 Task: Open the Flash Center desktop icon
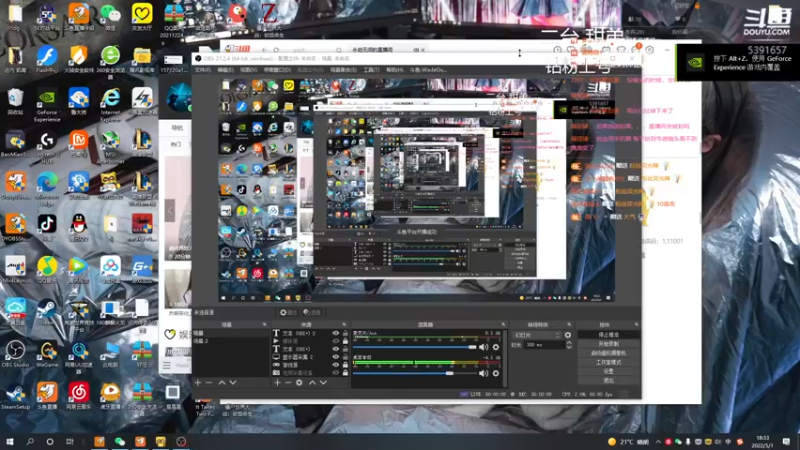[47, 57]
